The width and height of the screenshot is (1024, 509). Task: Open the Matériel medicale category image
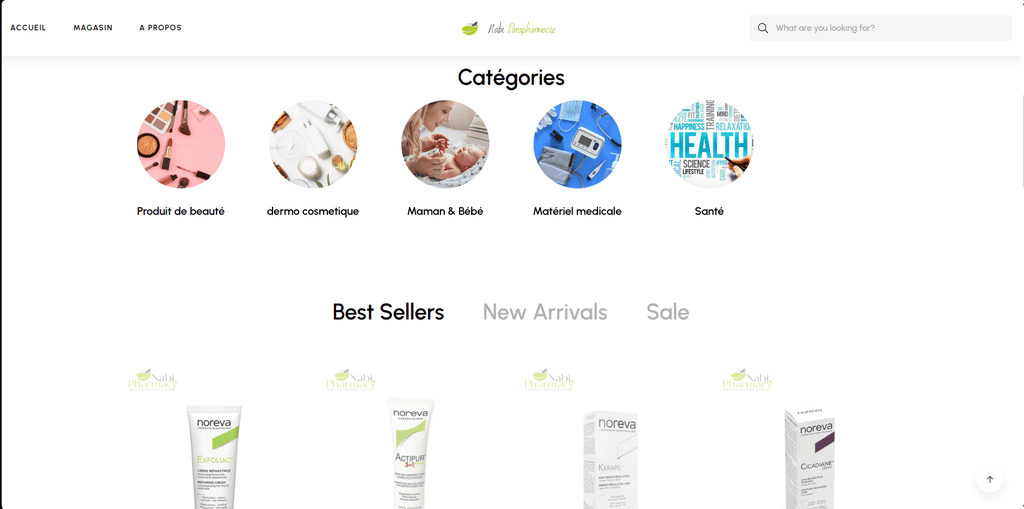click(577, 144)
